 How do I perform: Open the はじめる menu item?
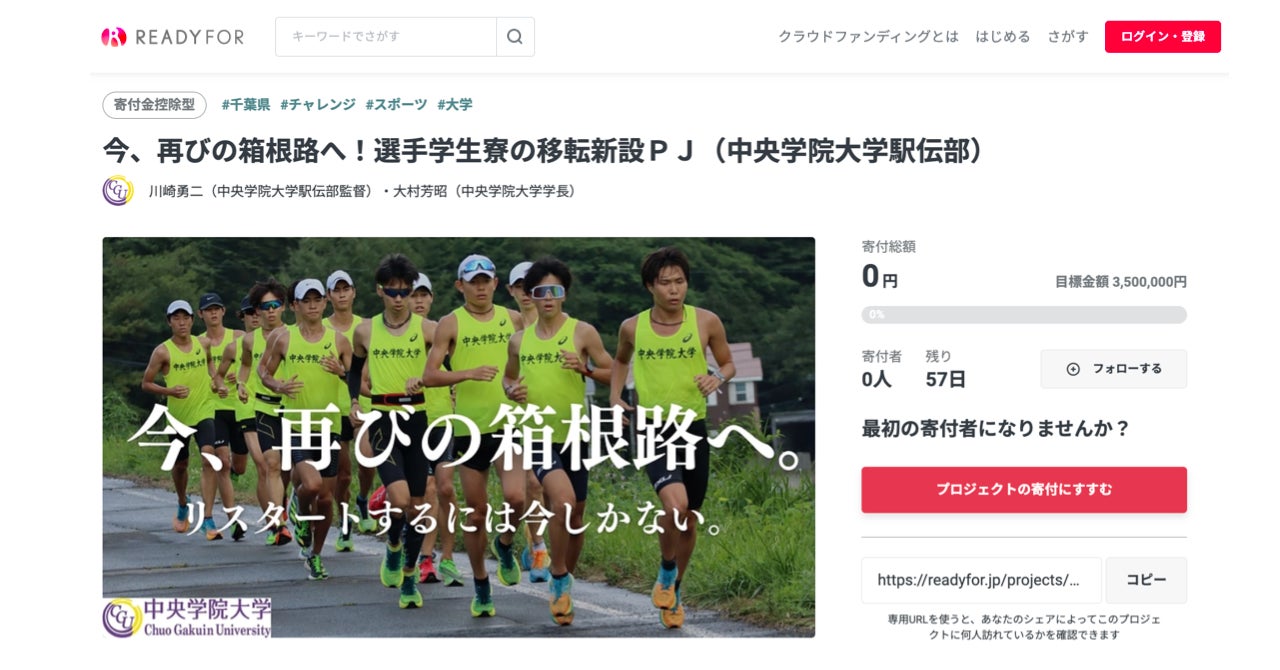1003,37
